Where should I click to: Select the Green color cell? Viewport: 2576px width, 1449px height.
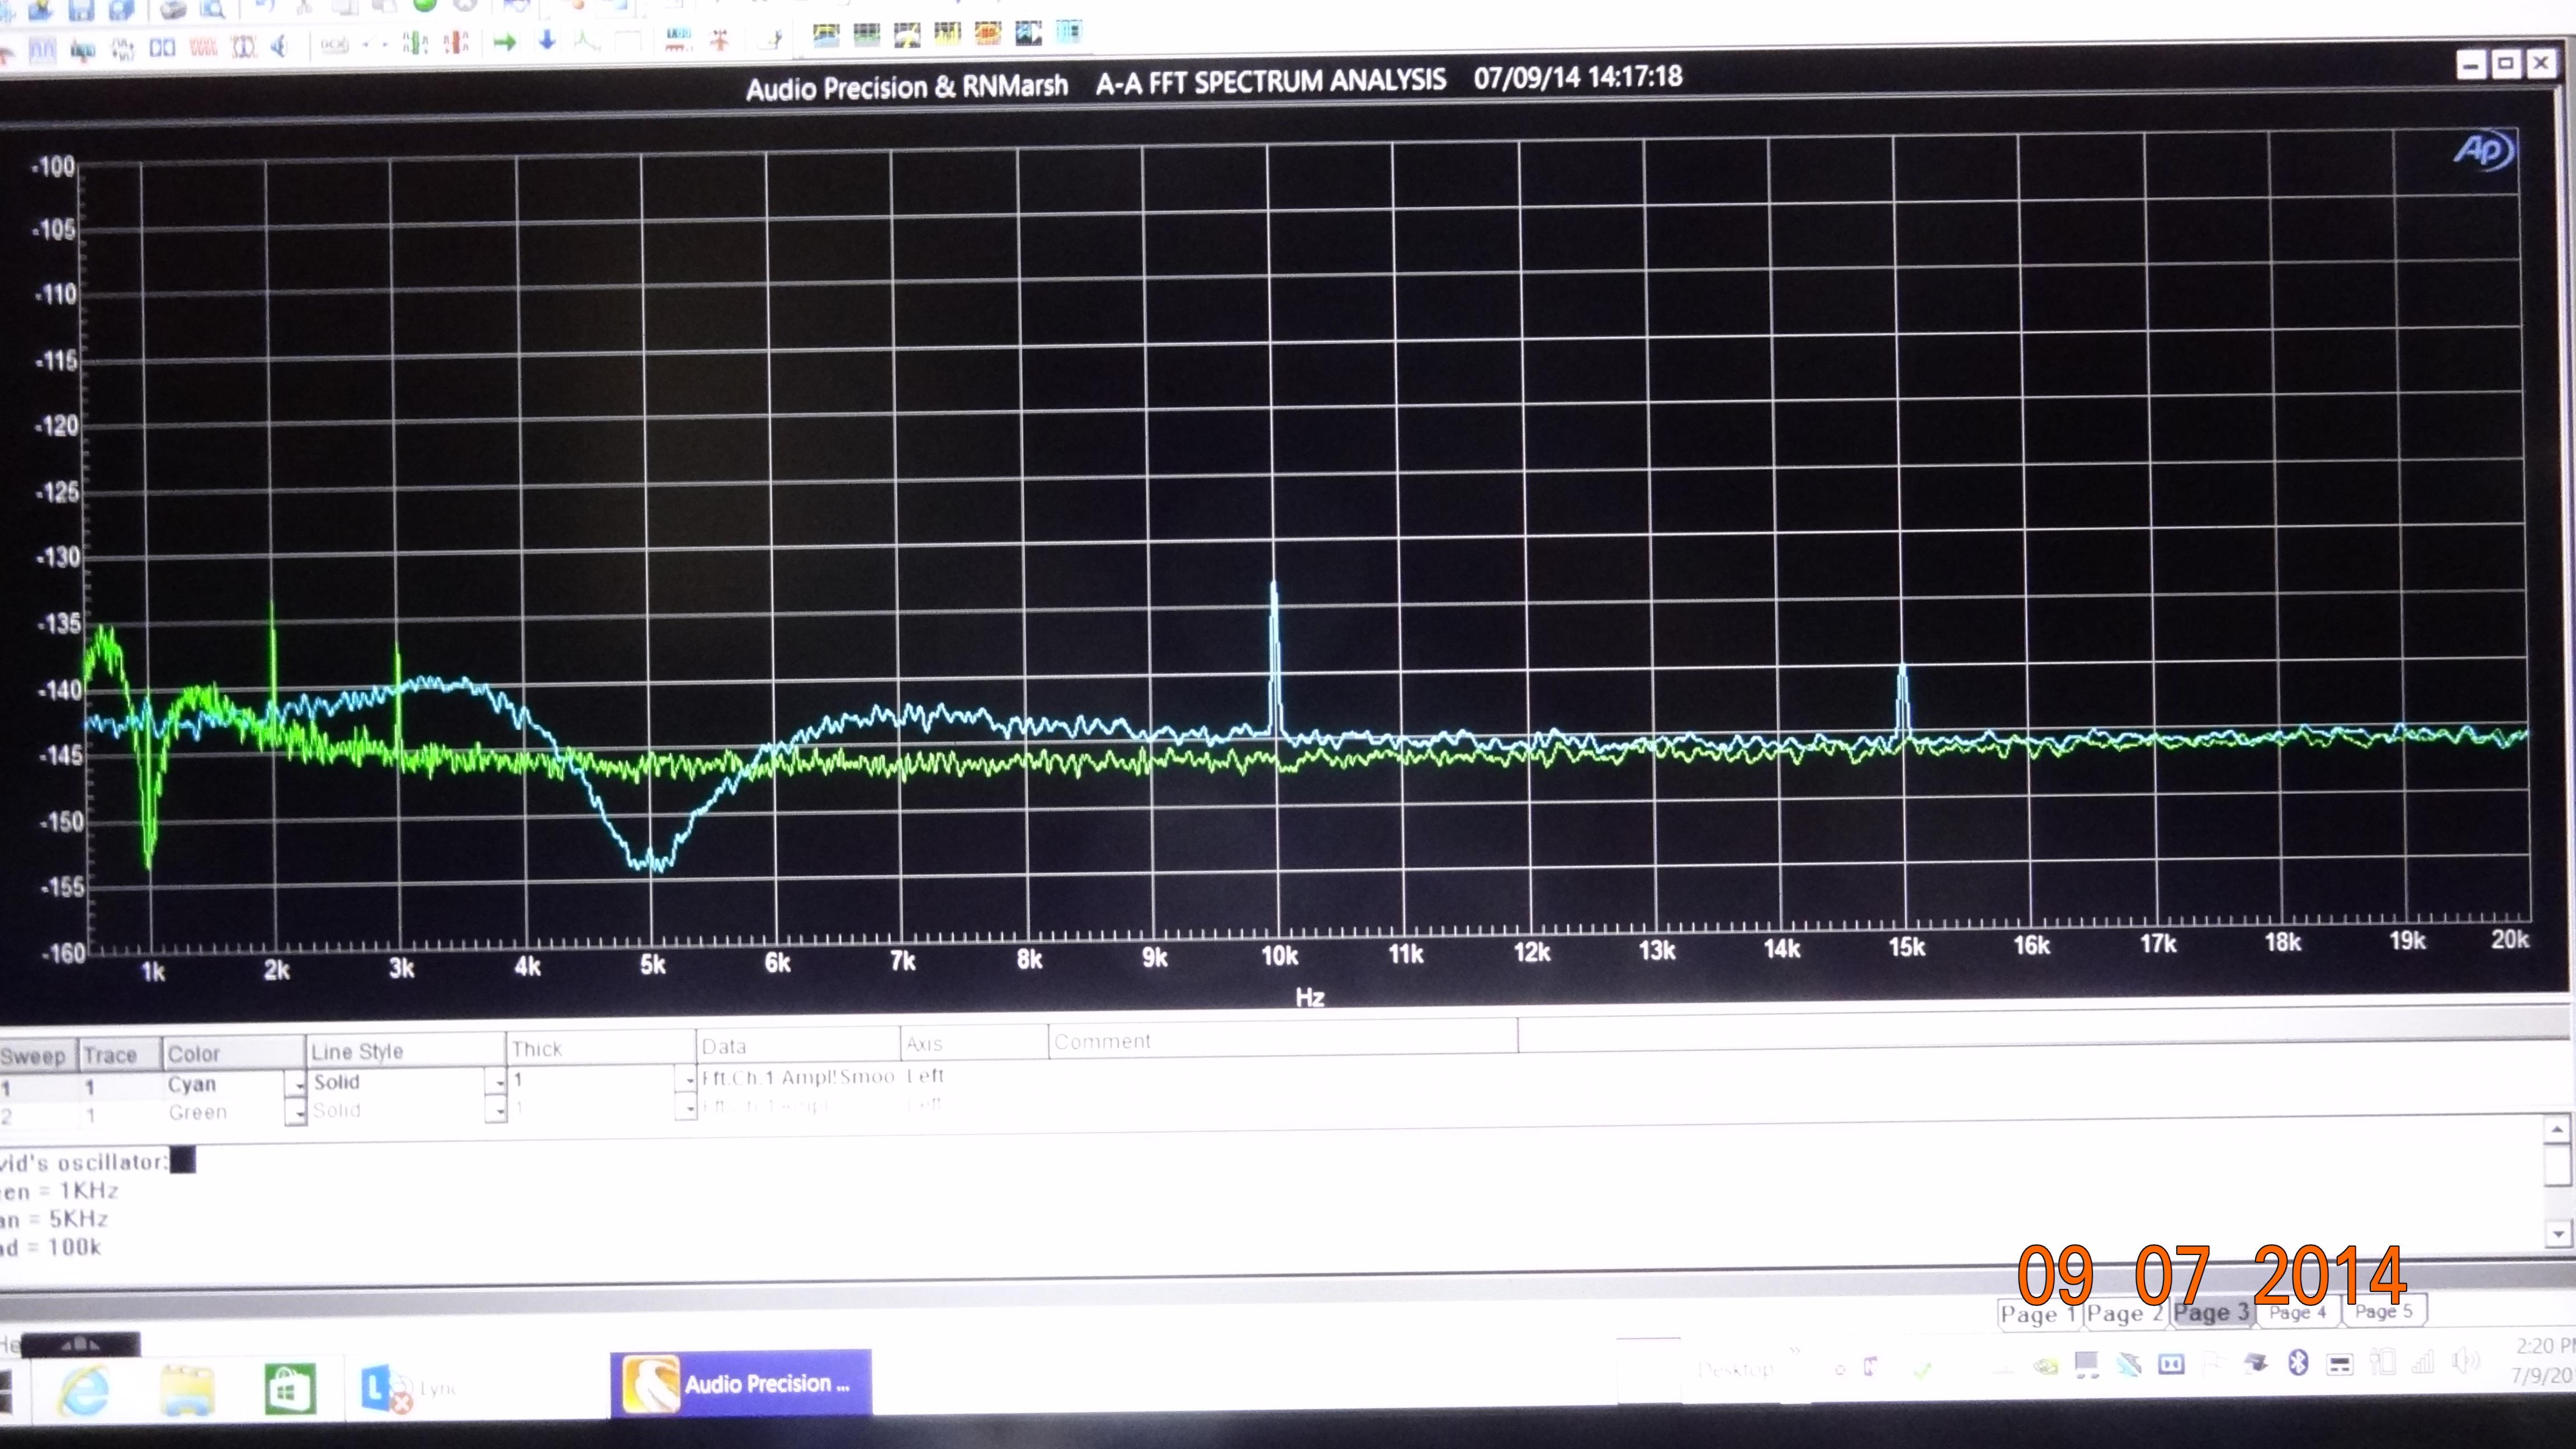click(223, 1112)
